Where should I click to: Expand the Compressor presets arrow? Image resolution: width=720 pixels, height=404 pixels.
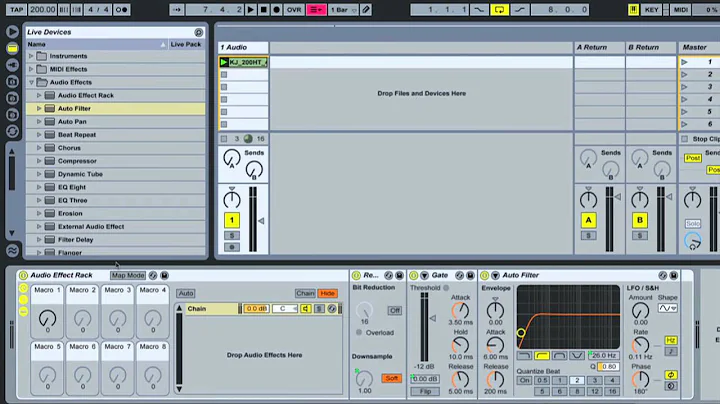39,161
